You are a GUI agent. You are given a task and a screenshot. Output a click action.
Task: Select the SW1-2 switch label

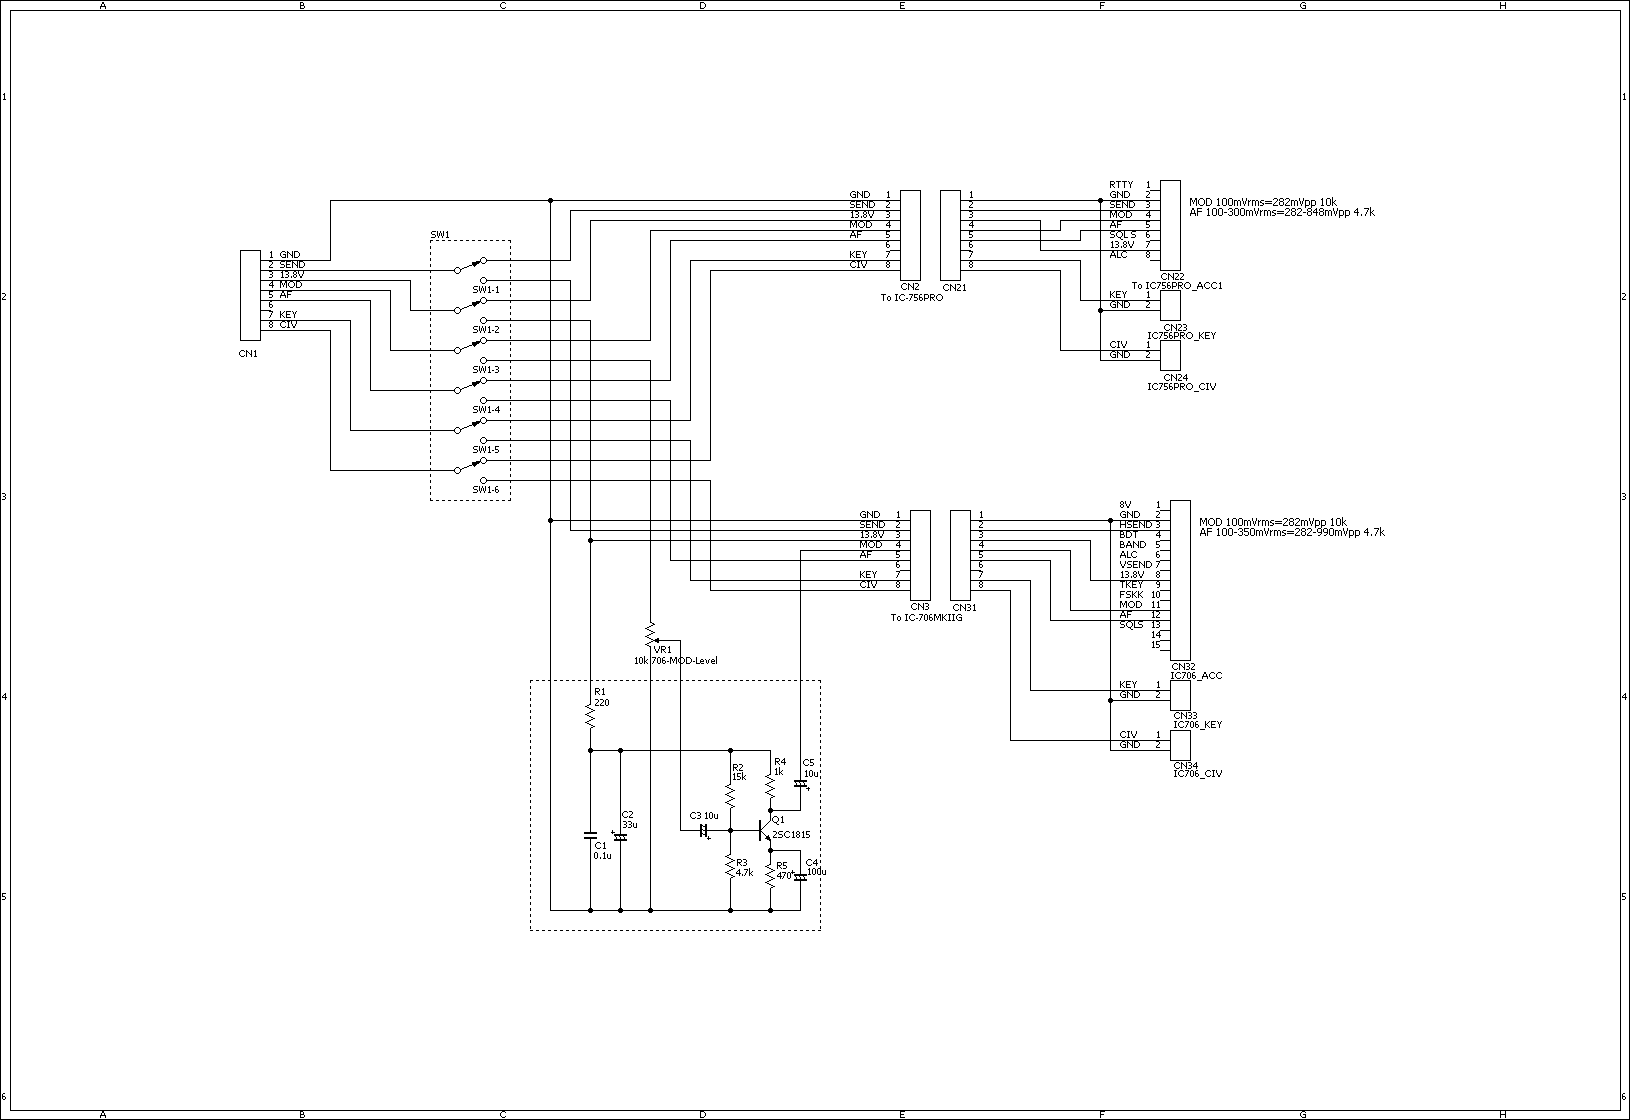486,330
